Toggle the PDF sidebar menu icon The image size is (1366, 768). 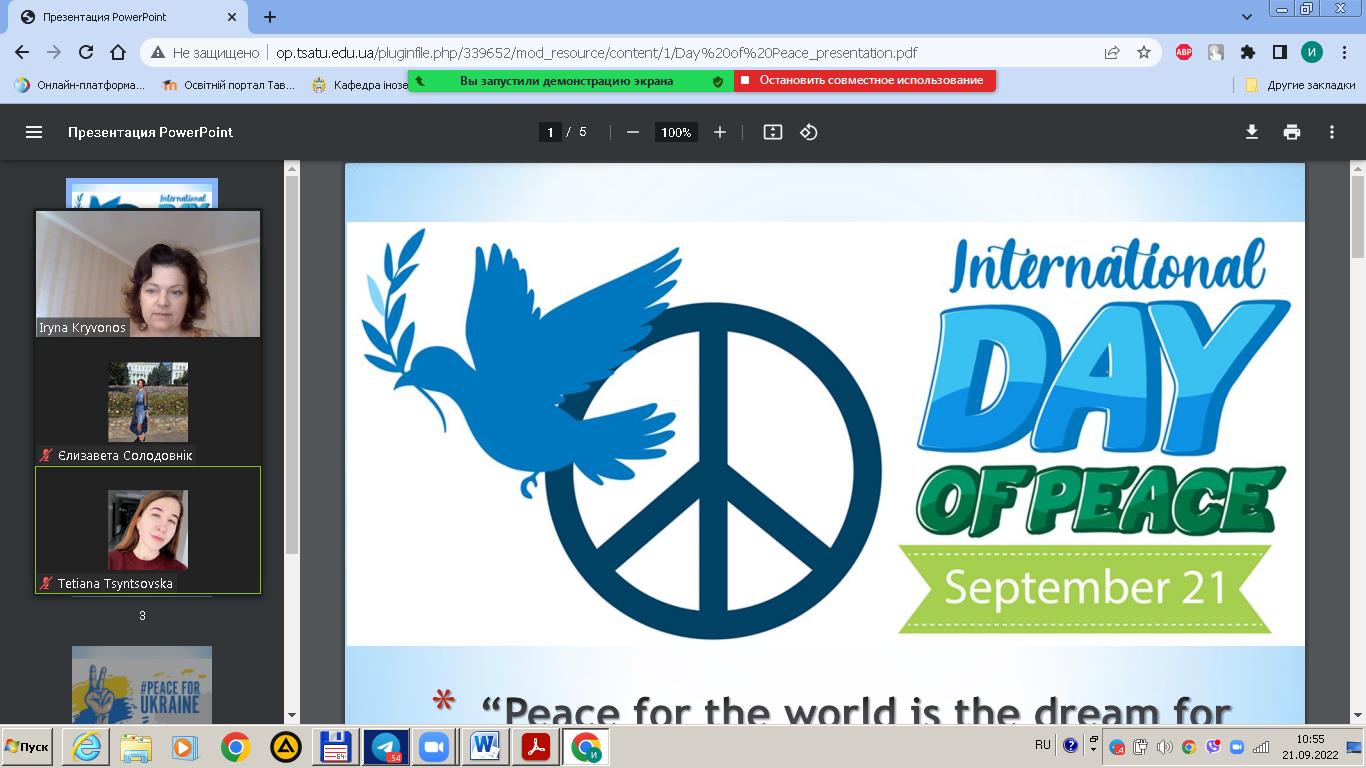(x=34, y=132)
